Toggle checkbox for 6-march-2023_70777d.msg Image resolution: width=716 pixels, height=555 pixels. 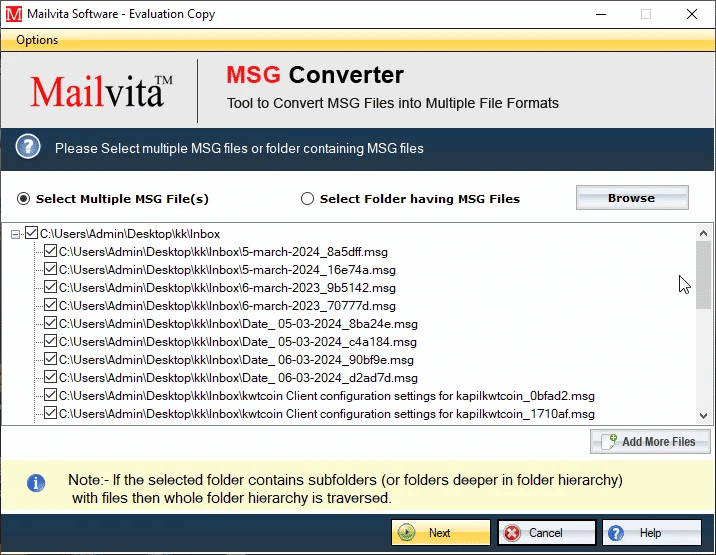[50, 305]
